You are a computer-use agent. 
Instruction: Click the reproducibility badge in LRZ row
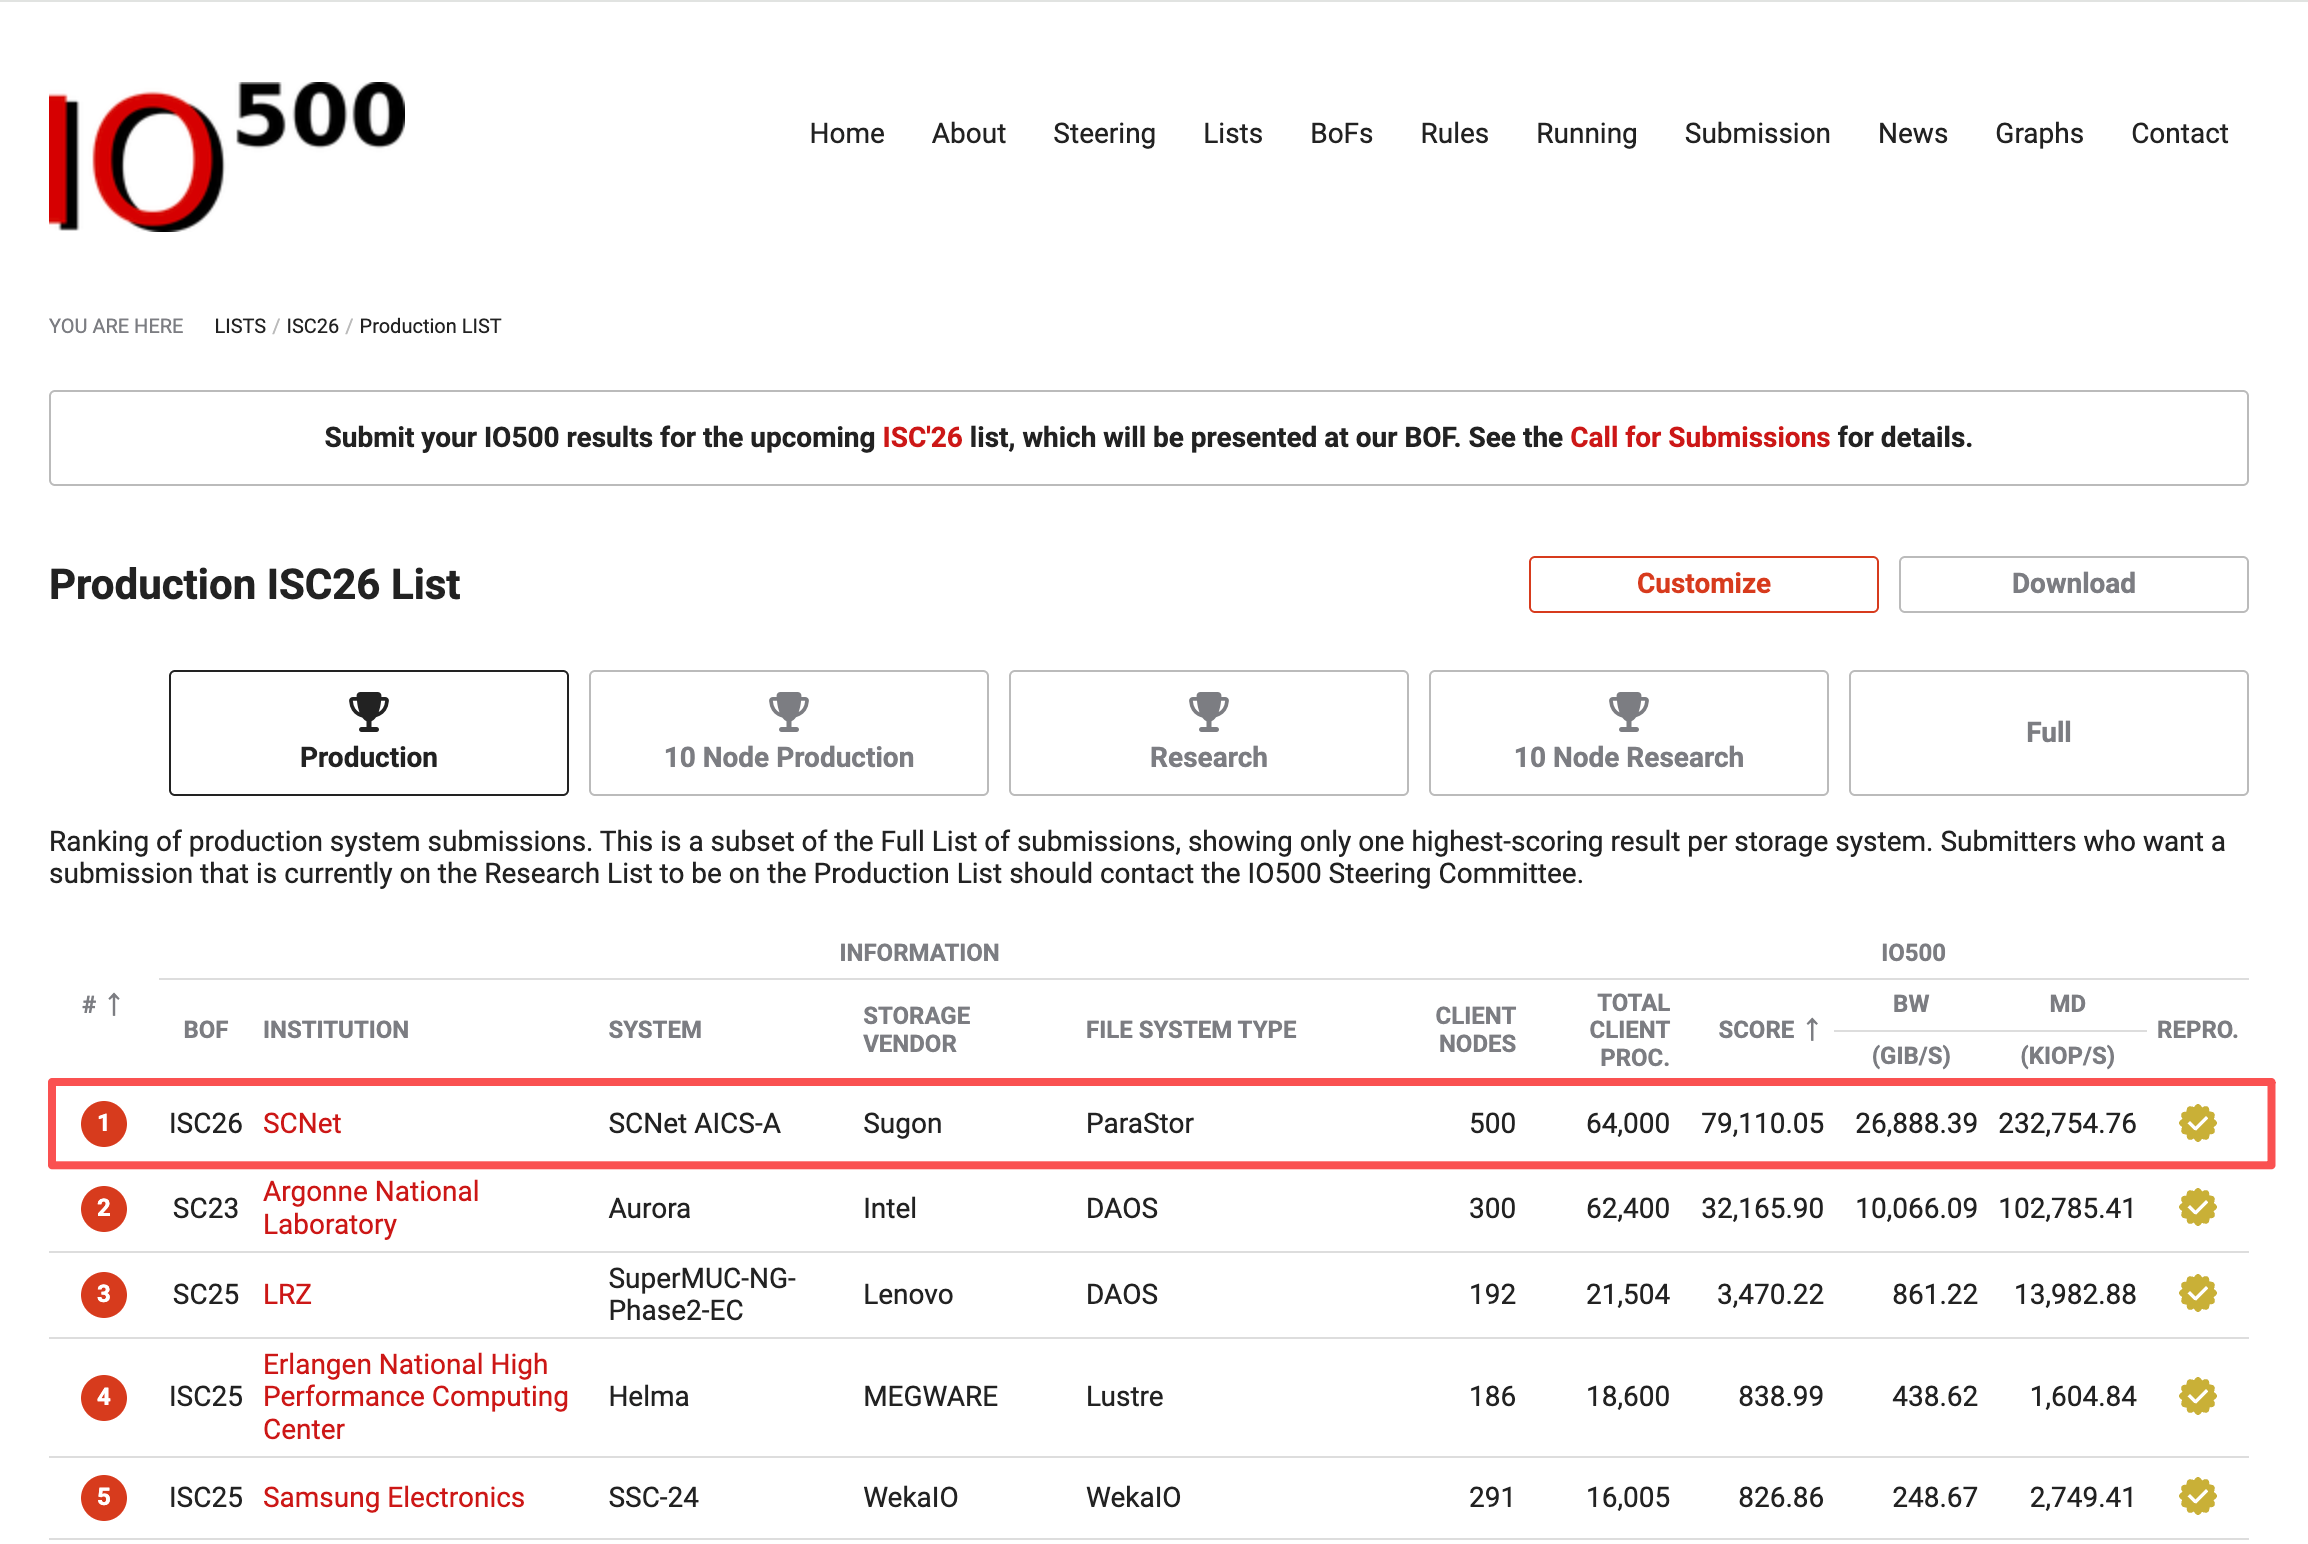tap(2198, 1294)
